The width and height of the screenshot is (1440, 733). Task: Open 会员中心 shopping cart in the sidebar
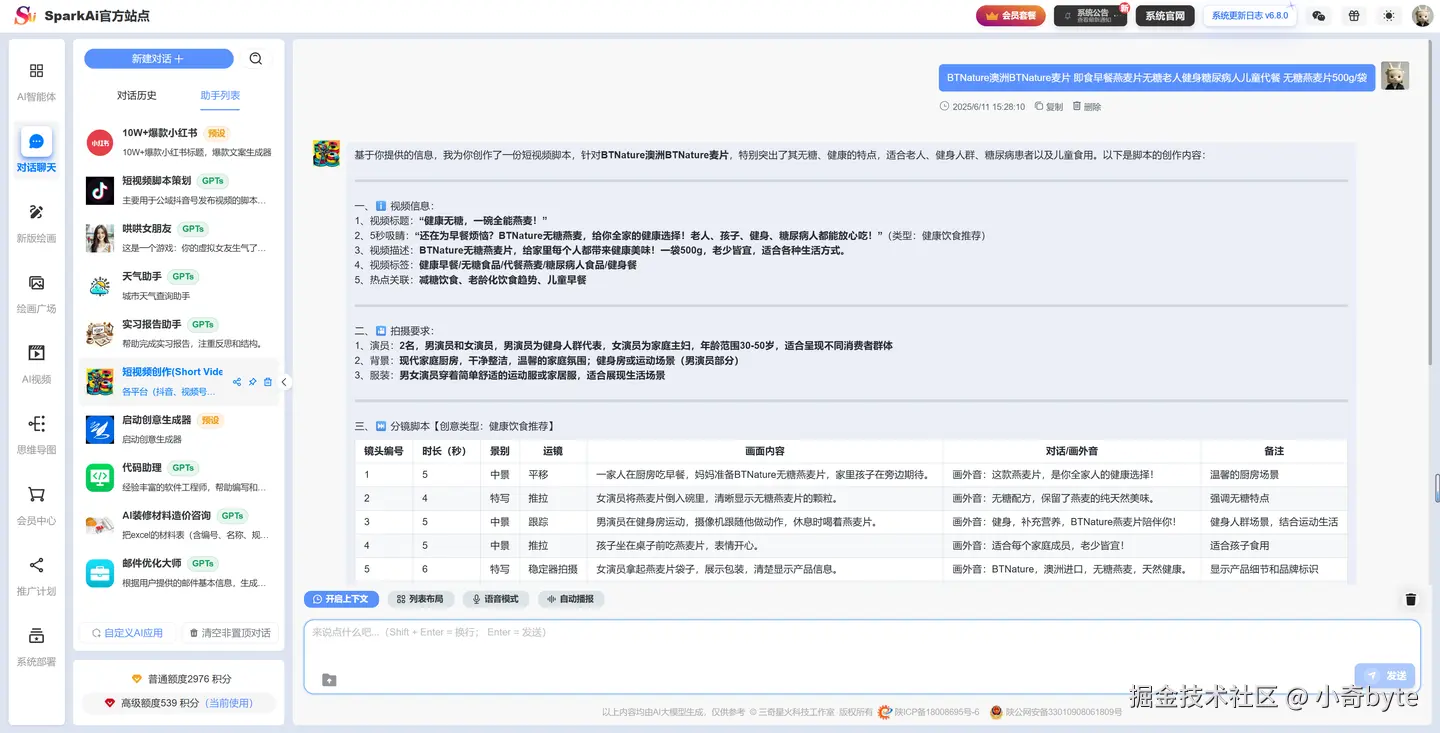(x=36, y=505)
